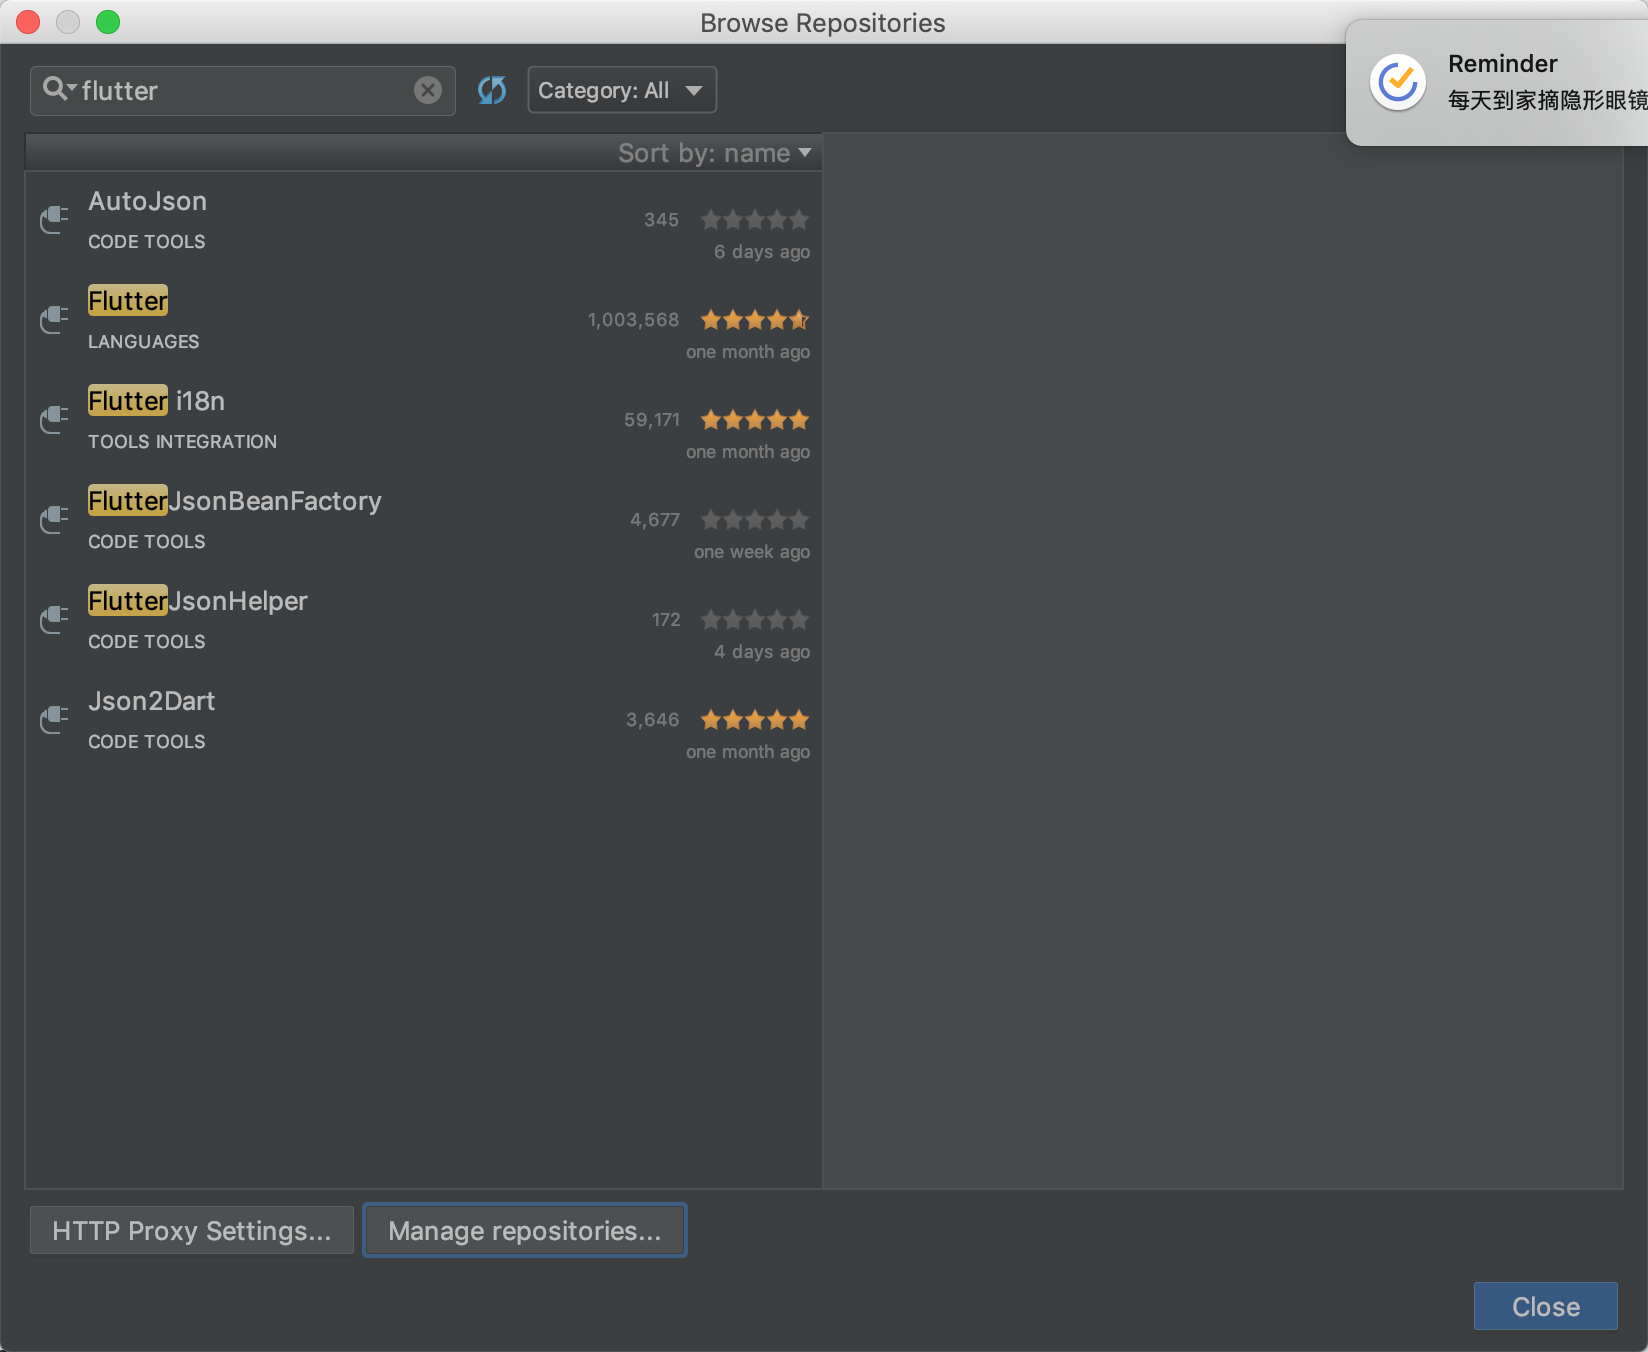Image resolution: width=1648 pixels, height=1352 pixels.
Task: Select the Flutter plugin name in LANGUAGES
Action: click(x=128, y=301)
